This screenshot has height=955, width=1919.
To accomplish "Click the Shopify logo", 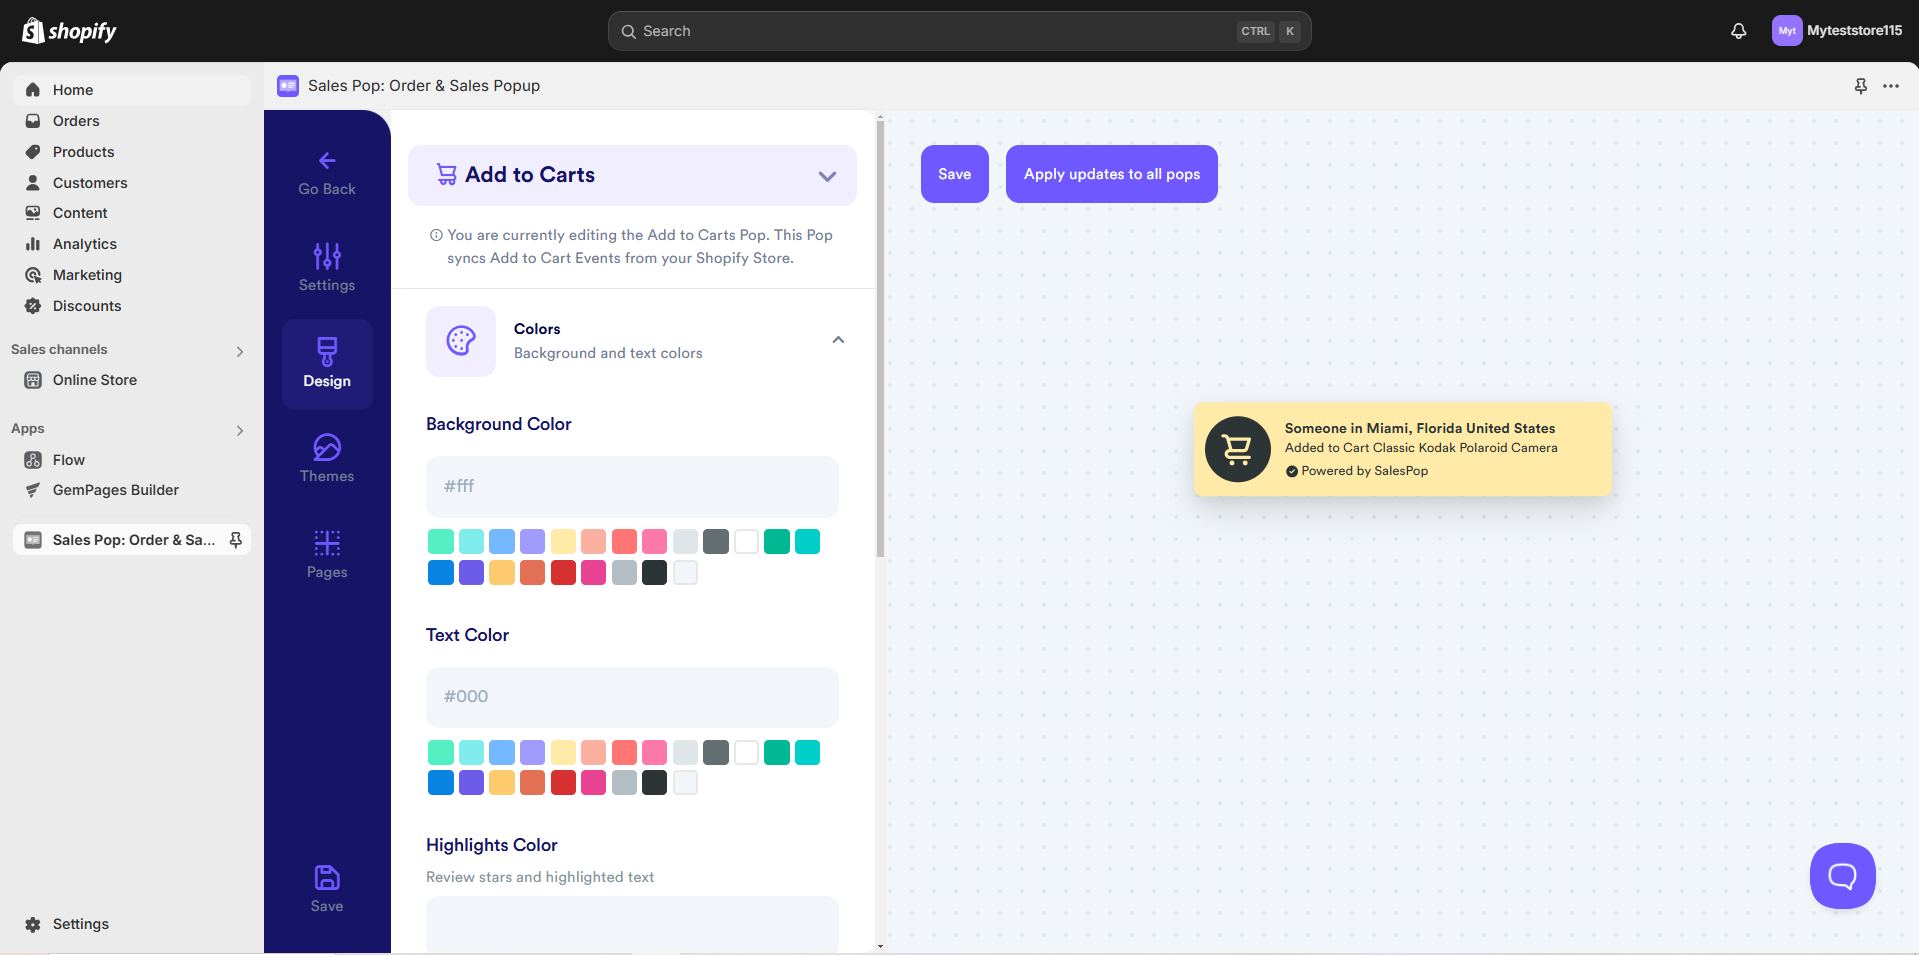I will tap(69, 31).
